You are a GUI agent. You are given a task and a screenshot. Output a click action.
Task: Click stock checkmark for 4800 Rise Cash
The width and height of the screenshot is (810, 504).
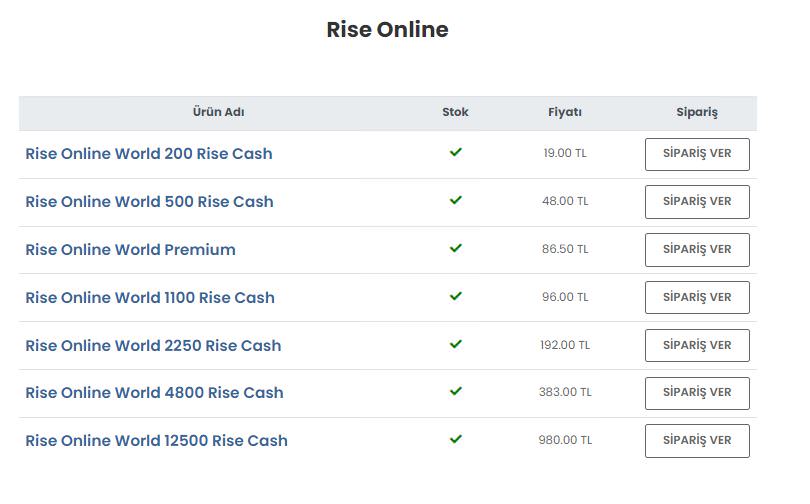[x=455, y=391]
